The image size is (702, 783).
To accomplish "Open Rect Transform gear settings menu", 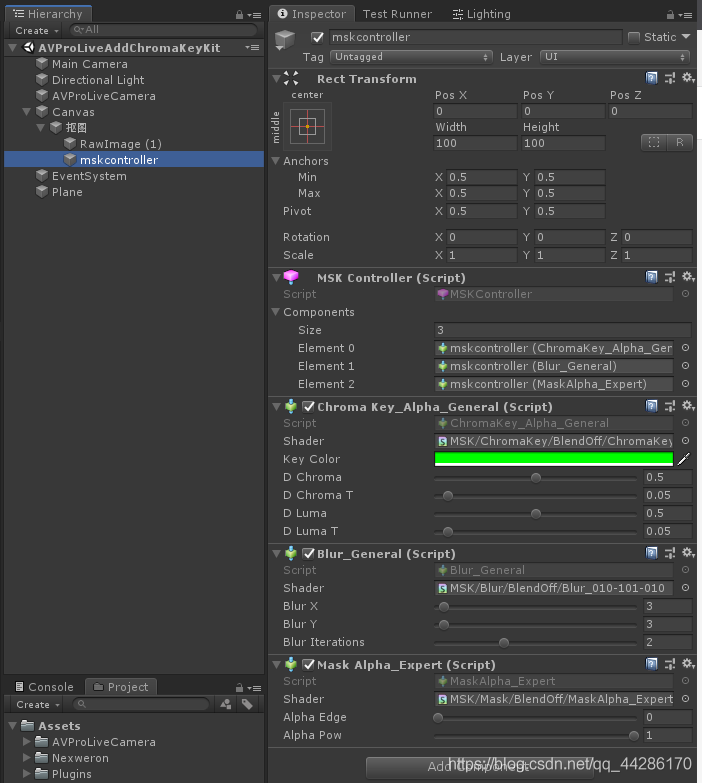I will pyautogui.click(x=688, y=77).
